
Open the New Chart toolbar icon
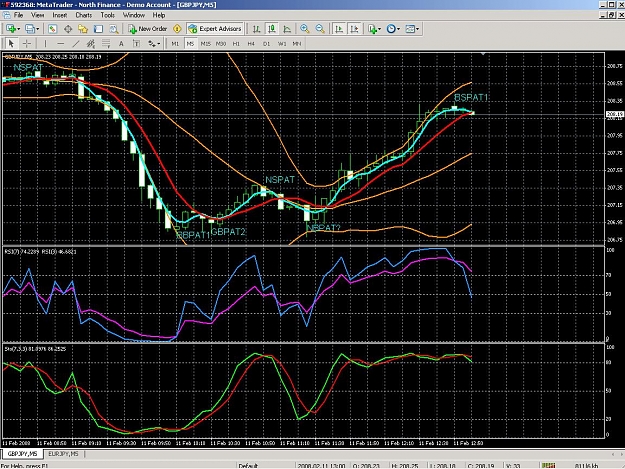point(11,29)
